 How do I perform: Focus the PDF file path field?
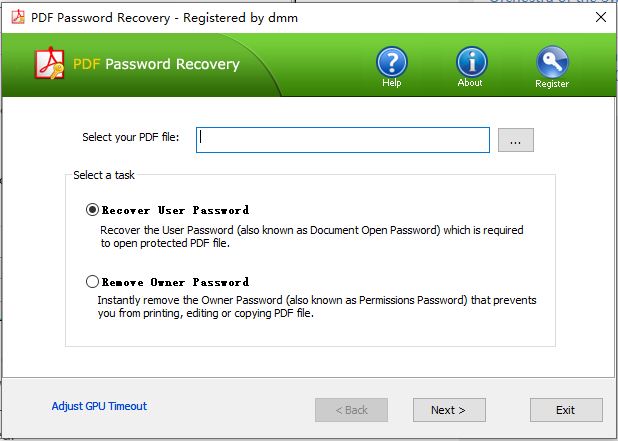(343, 139)
